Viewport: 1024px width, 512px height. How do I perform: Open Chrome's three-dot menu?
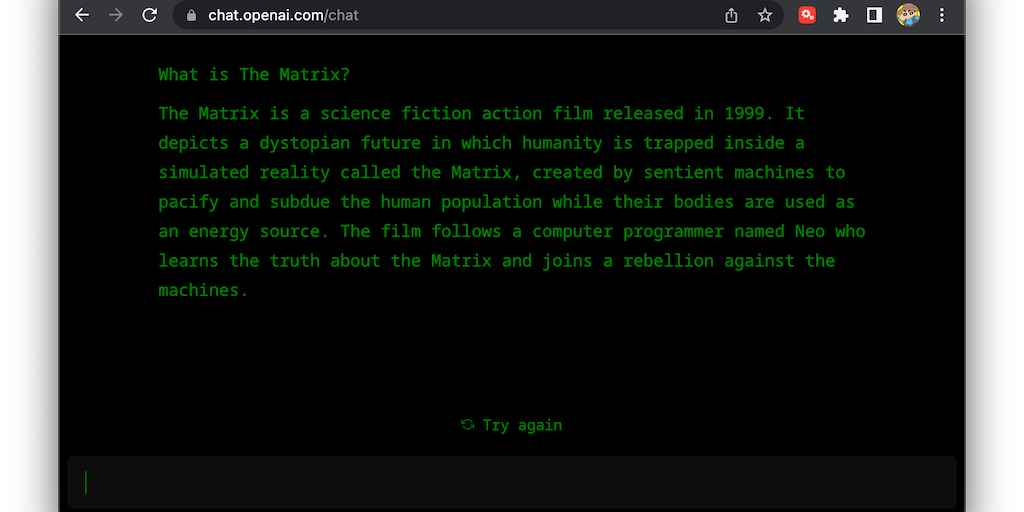coord(942,15)
